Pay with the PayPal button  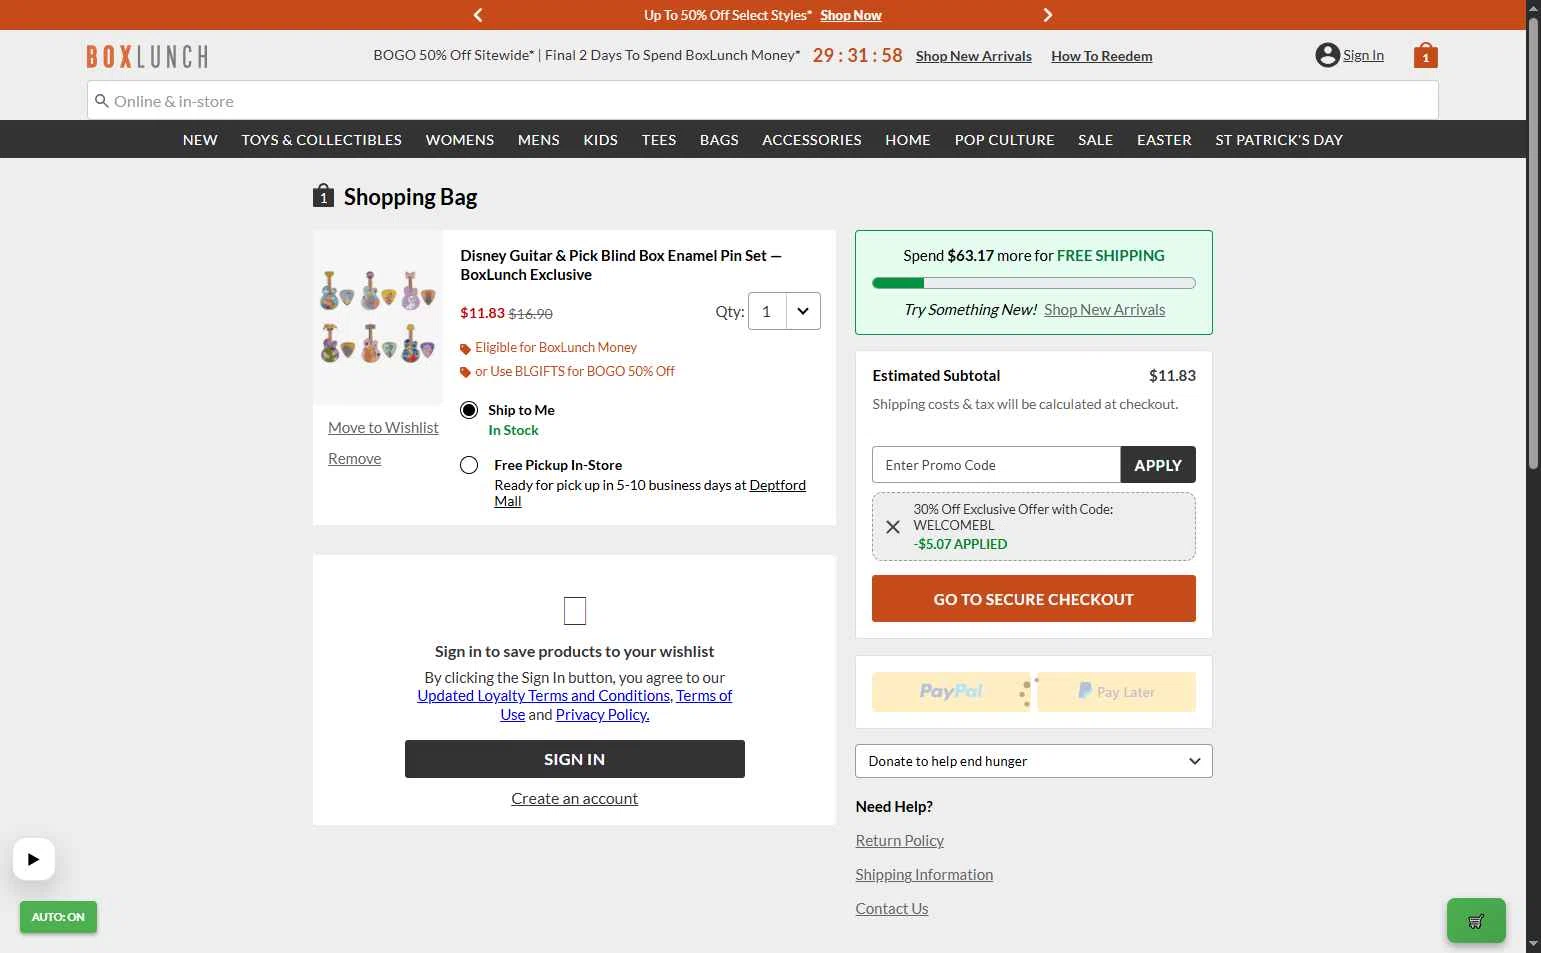point(951,691)
